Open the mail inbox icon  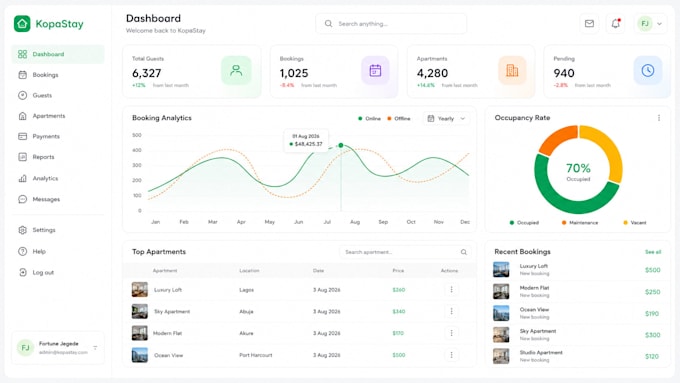tap(589, 24)
